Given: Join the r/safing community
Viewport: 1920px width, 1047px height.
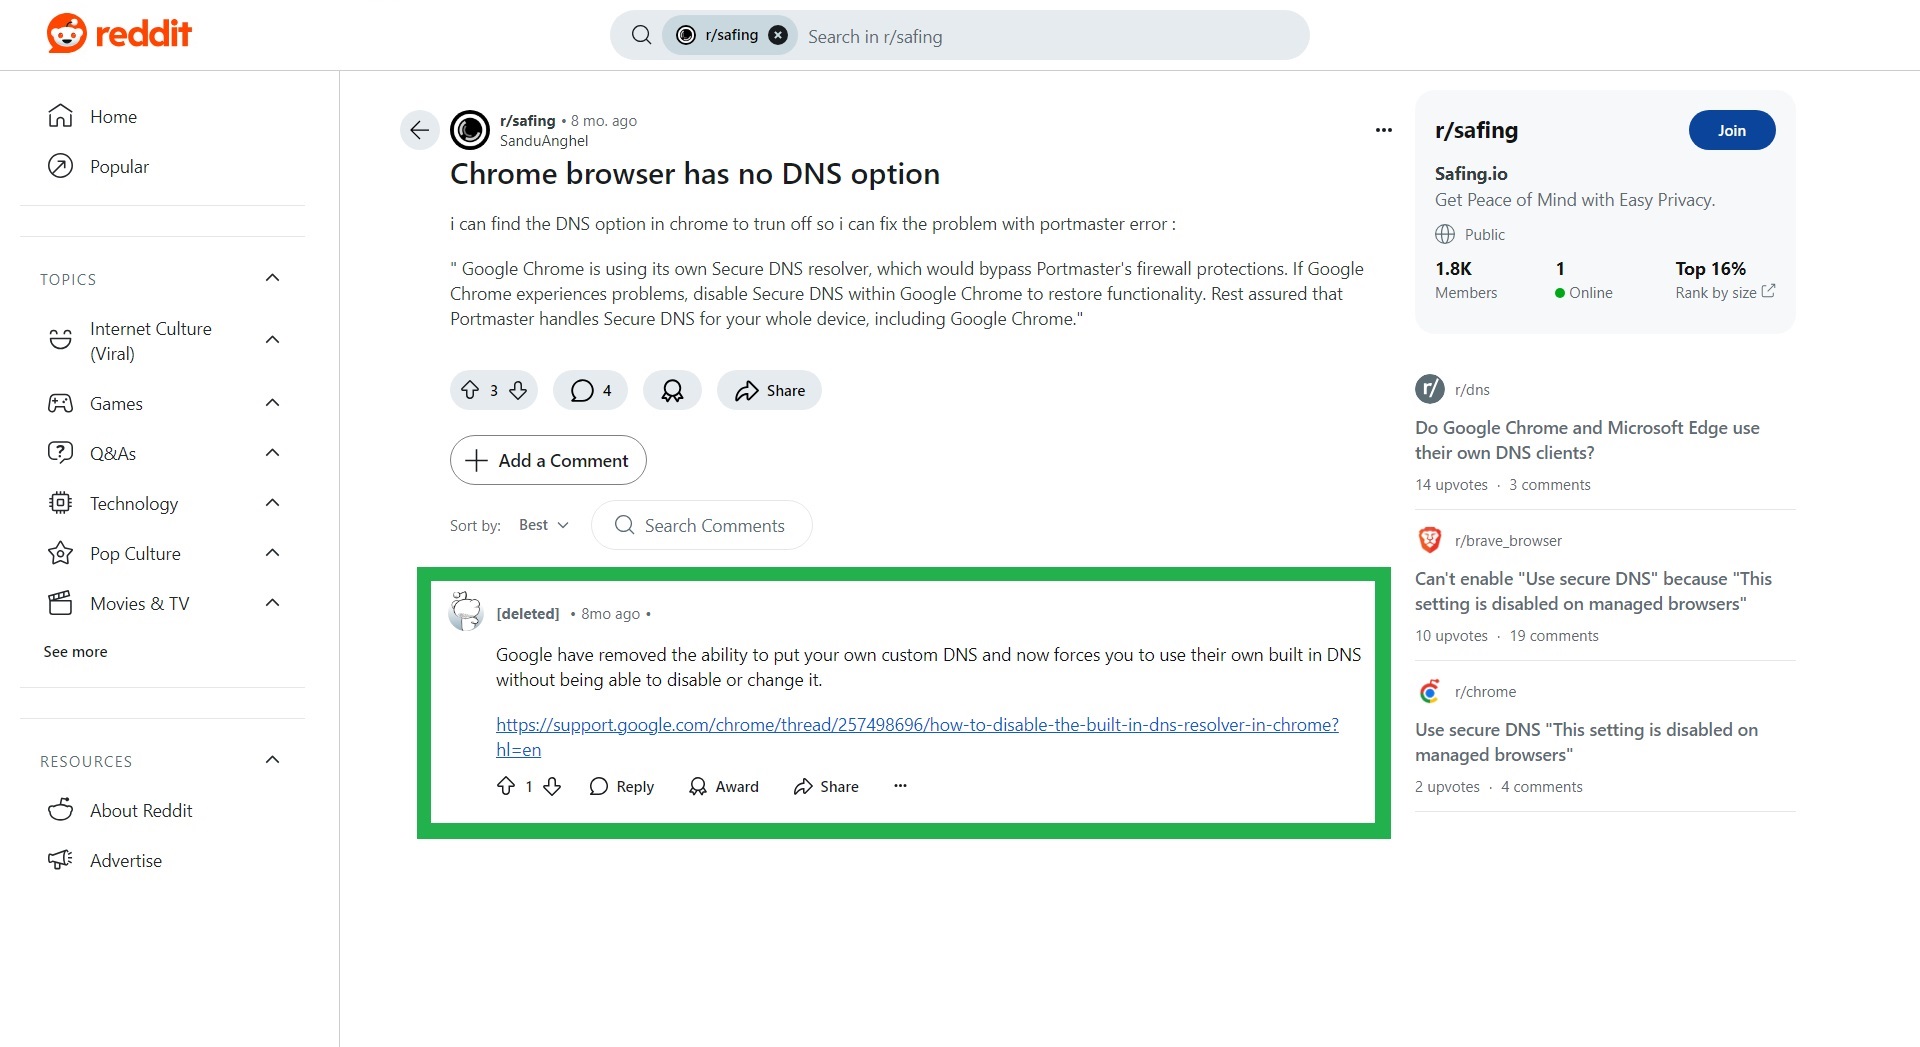Looking at the screenshot, I should pos(1732,130).
